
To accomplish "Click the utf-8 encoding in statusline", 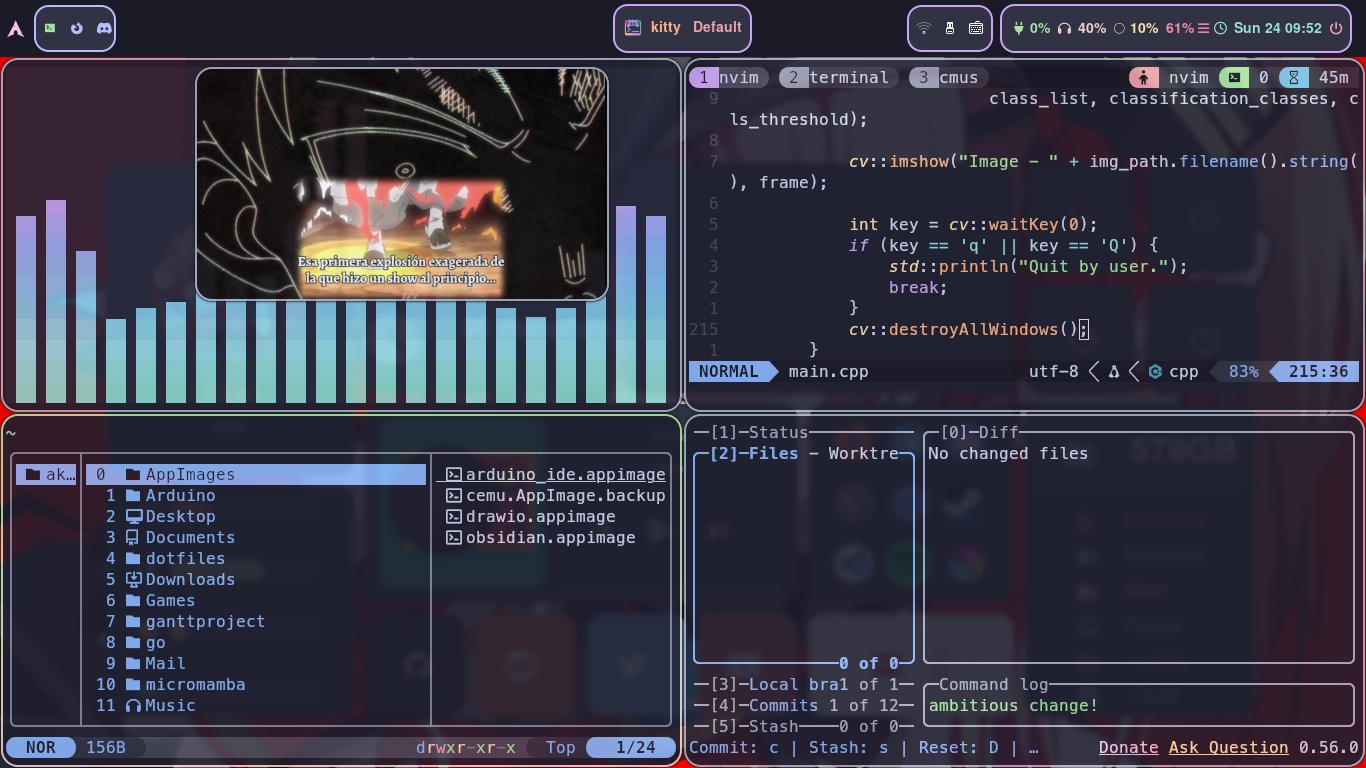I will coord(1054,371).
